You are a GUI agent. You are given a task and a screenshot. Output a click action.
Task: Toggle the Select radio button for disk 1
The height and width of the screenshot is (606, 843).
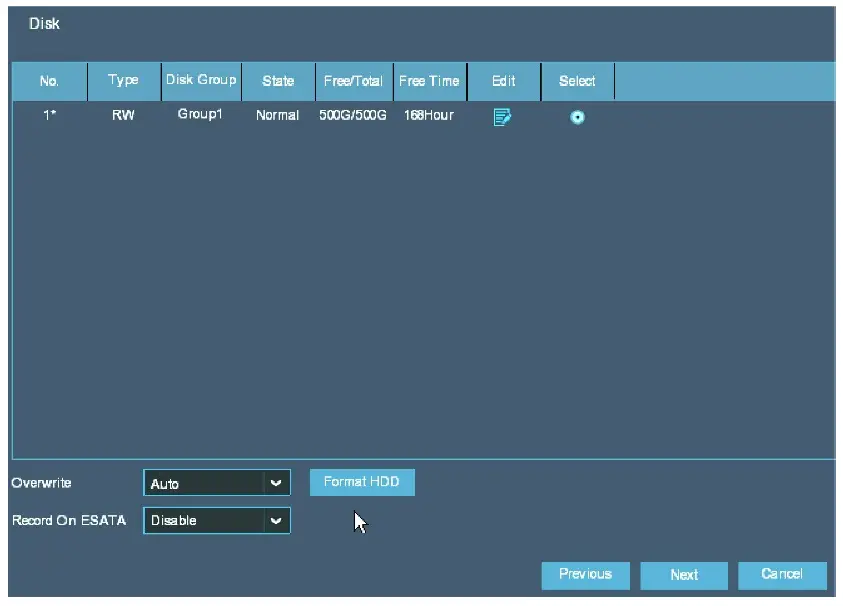pos(577,117)
